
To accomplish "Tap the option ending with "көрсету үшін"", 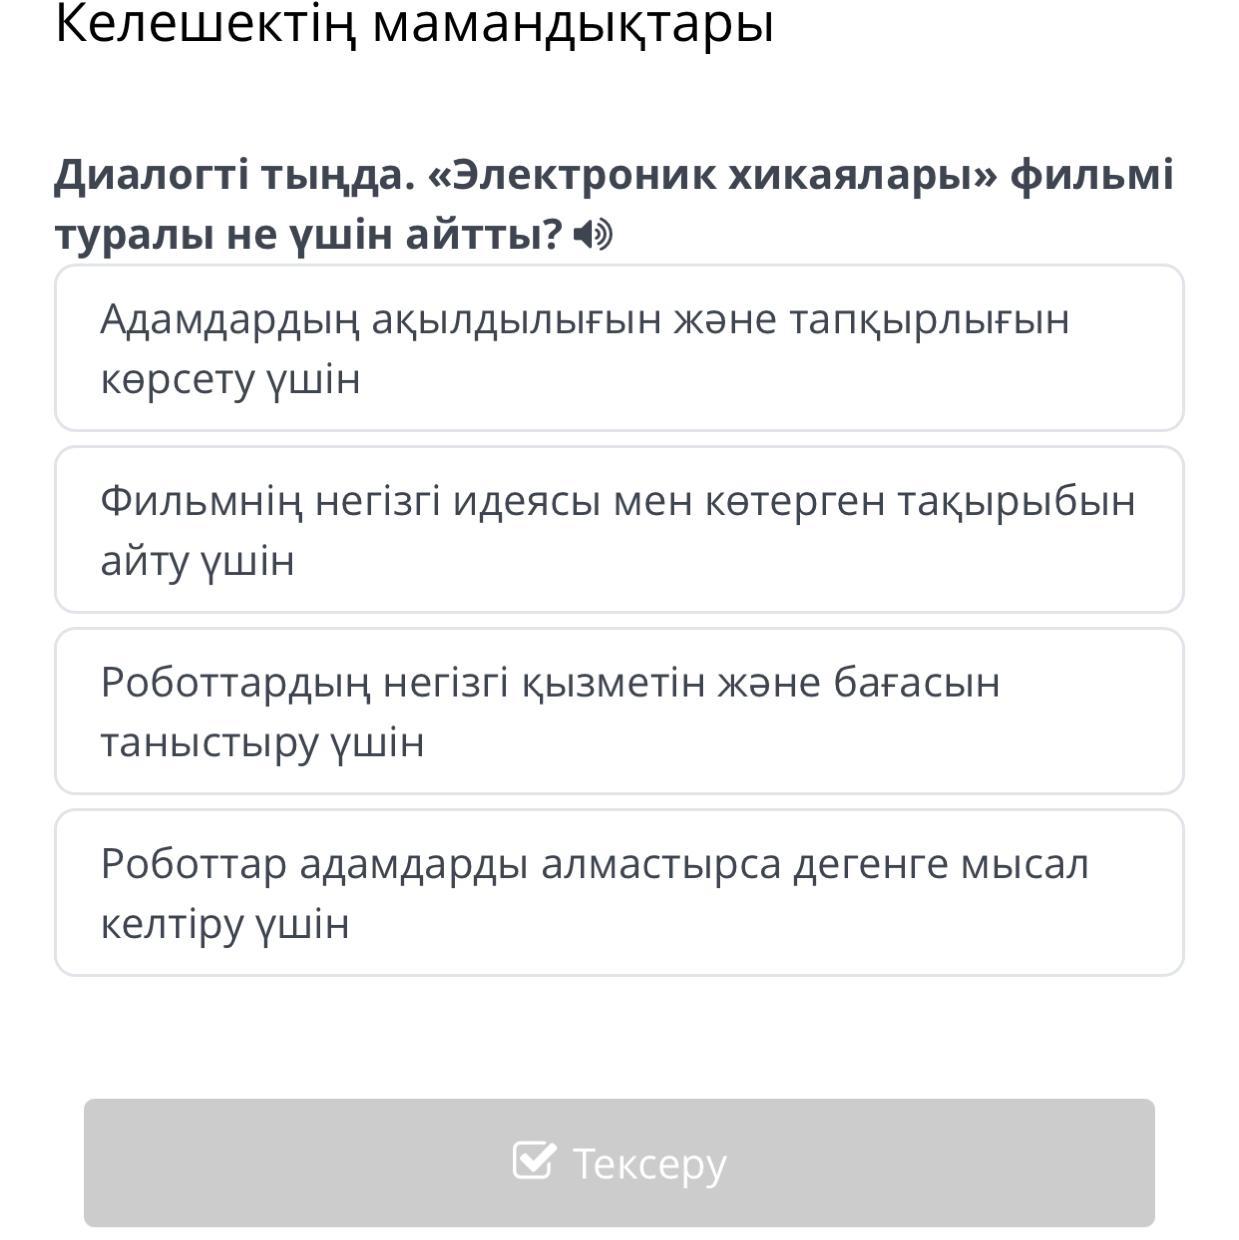I will 619,348.
